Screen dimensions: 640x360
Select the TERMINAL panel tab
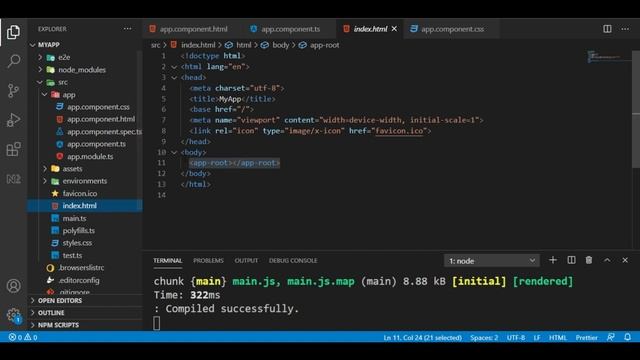[x=168, y=260]
